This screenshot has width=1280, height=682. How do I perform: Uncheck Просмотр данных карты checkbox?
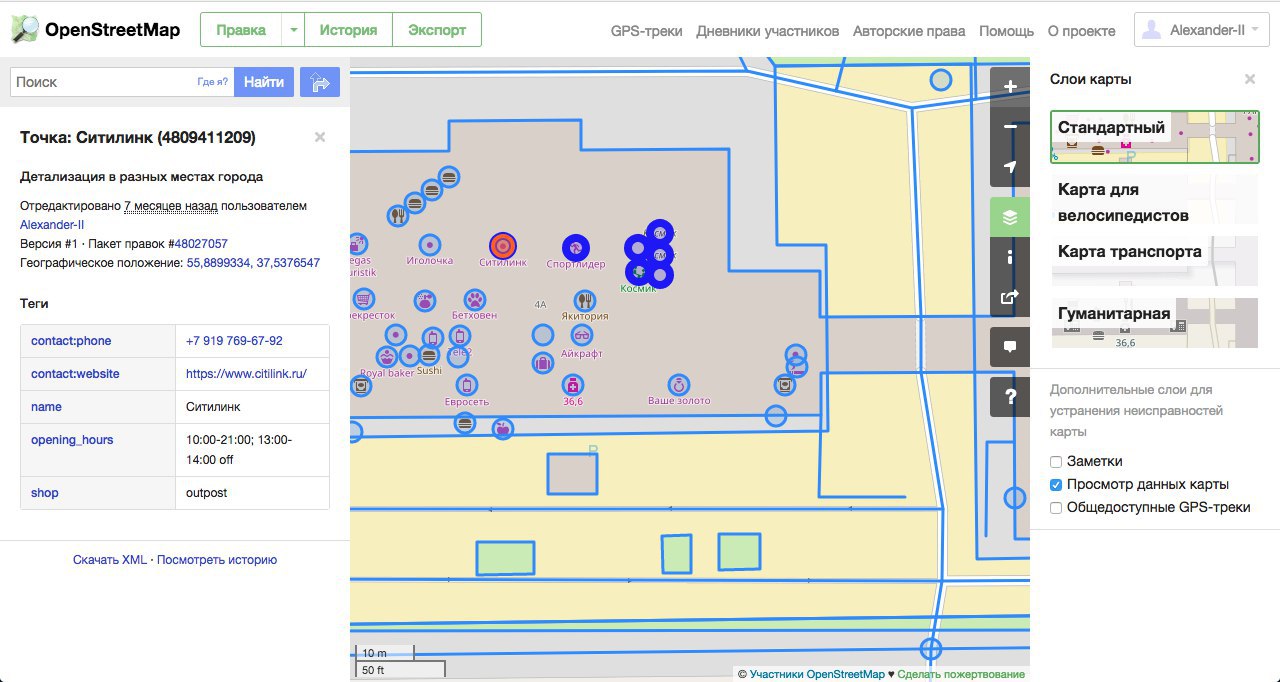pos(1056,485)
